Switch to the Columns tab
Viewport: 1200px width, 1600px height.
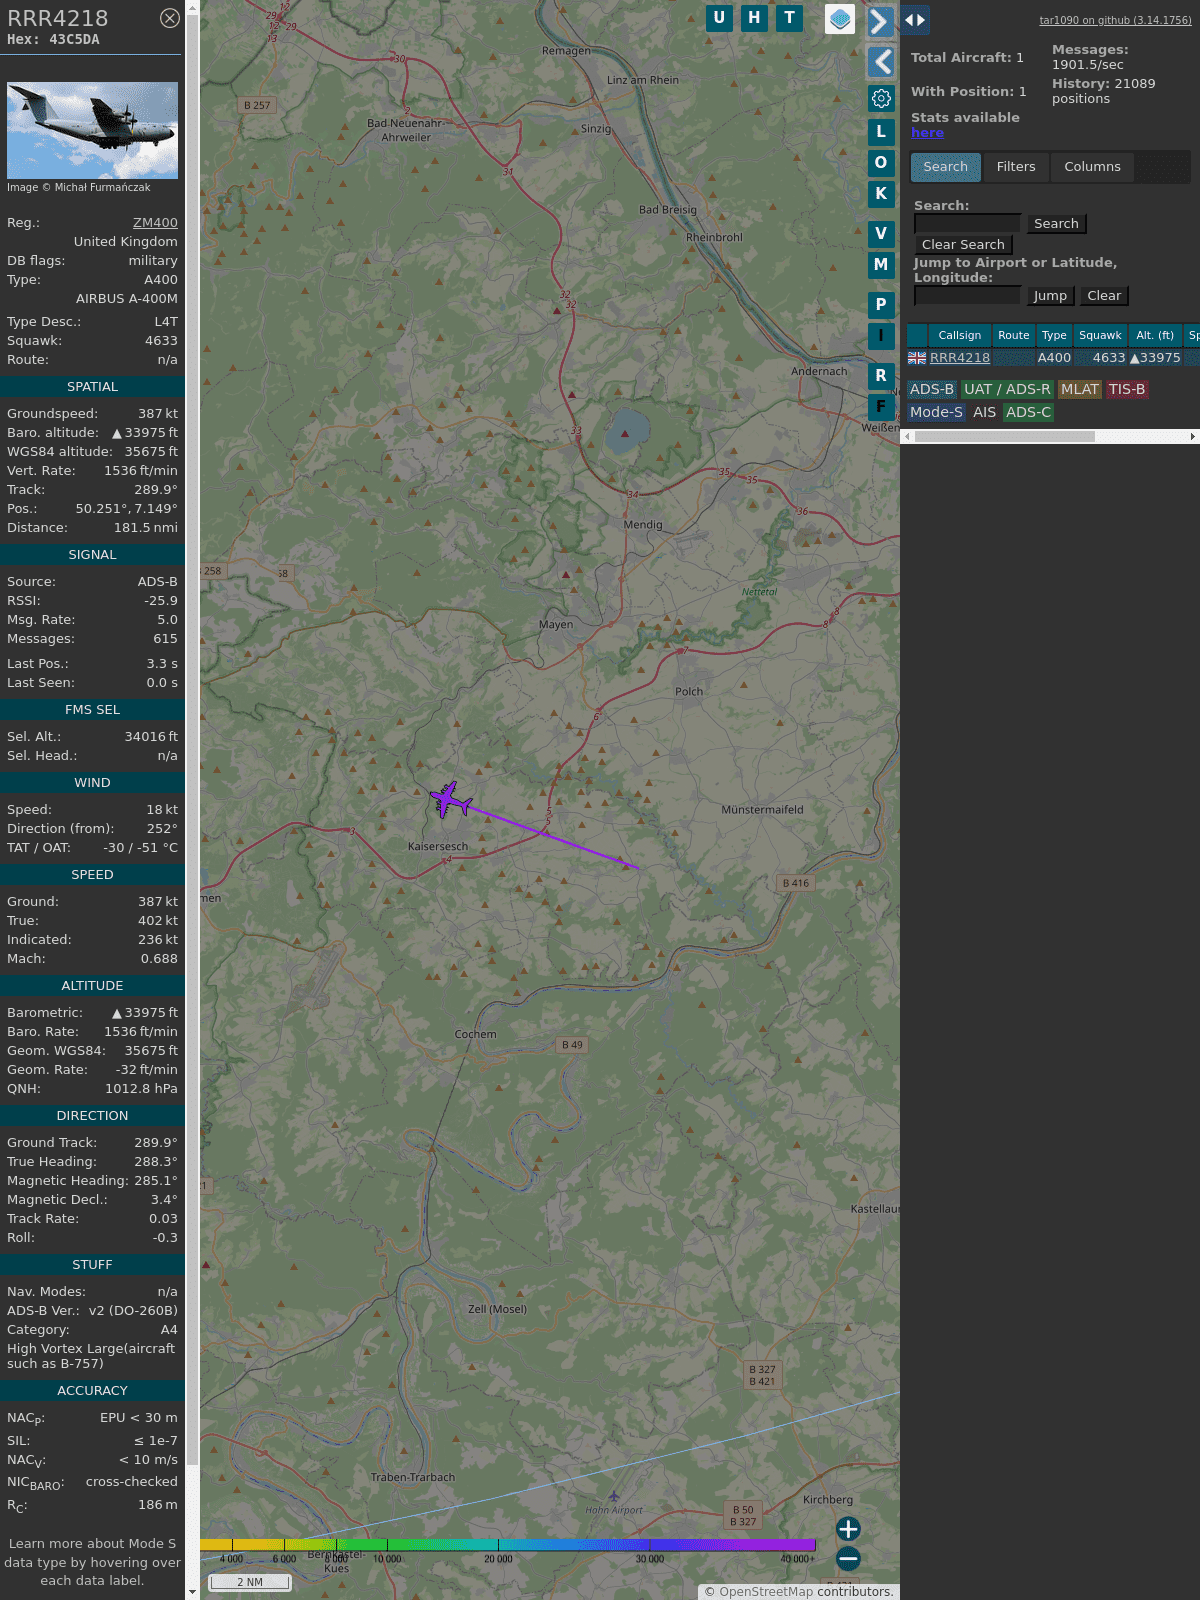[1092, 167]
